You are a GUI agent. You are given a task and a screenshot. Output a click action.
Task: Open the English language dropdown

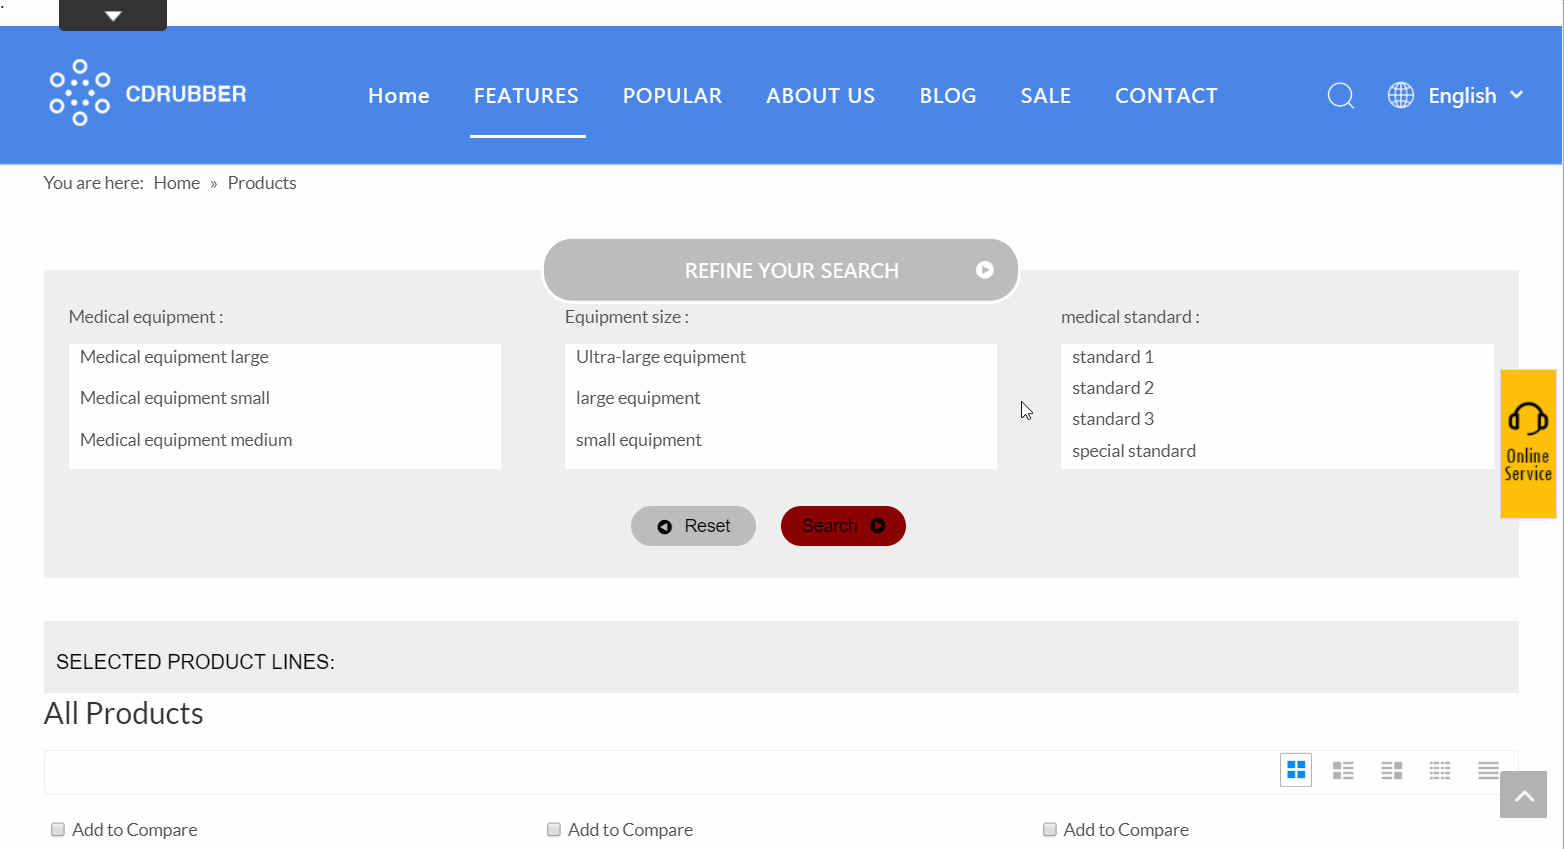point(1456,96)
